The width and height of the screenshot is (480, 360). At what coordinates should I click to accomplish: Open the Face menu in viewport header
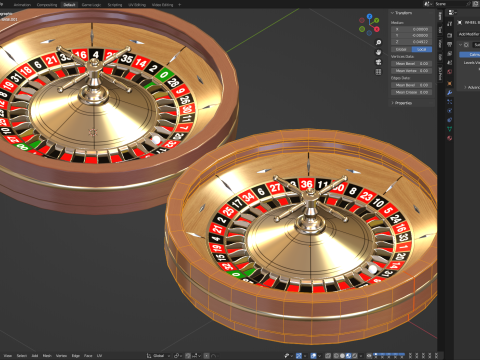pyautogui.click(x=88, y=356)
